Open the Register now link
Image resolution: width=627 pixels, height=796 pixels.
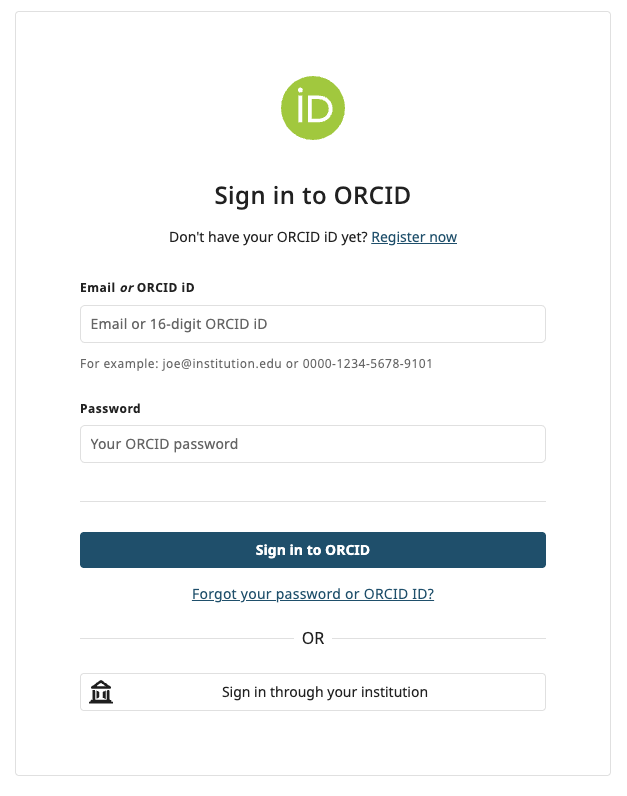[414, 237]
